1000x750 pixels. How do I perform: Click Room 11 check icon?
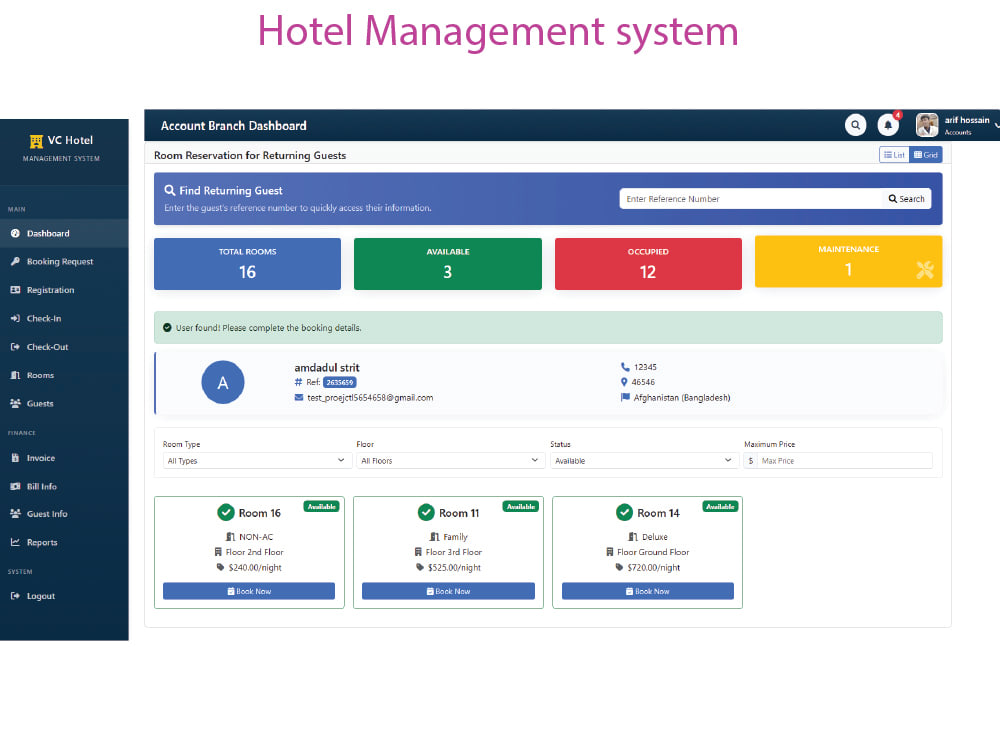tap(426, 513)
